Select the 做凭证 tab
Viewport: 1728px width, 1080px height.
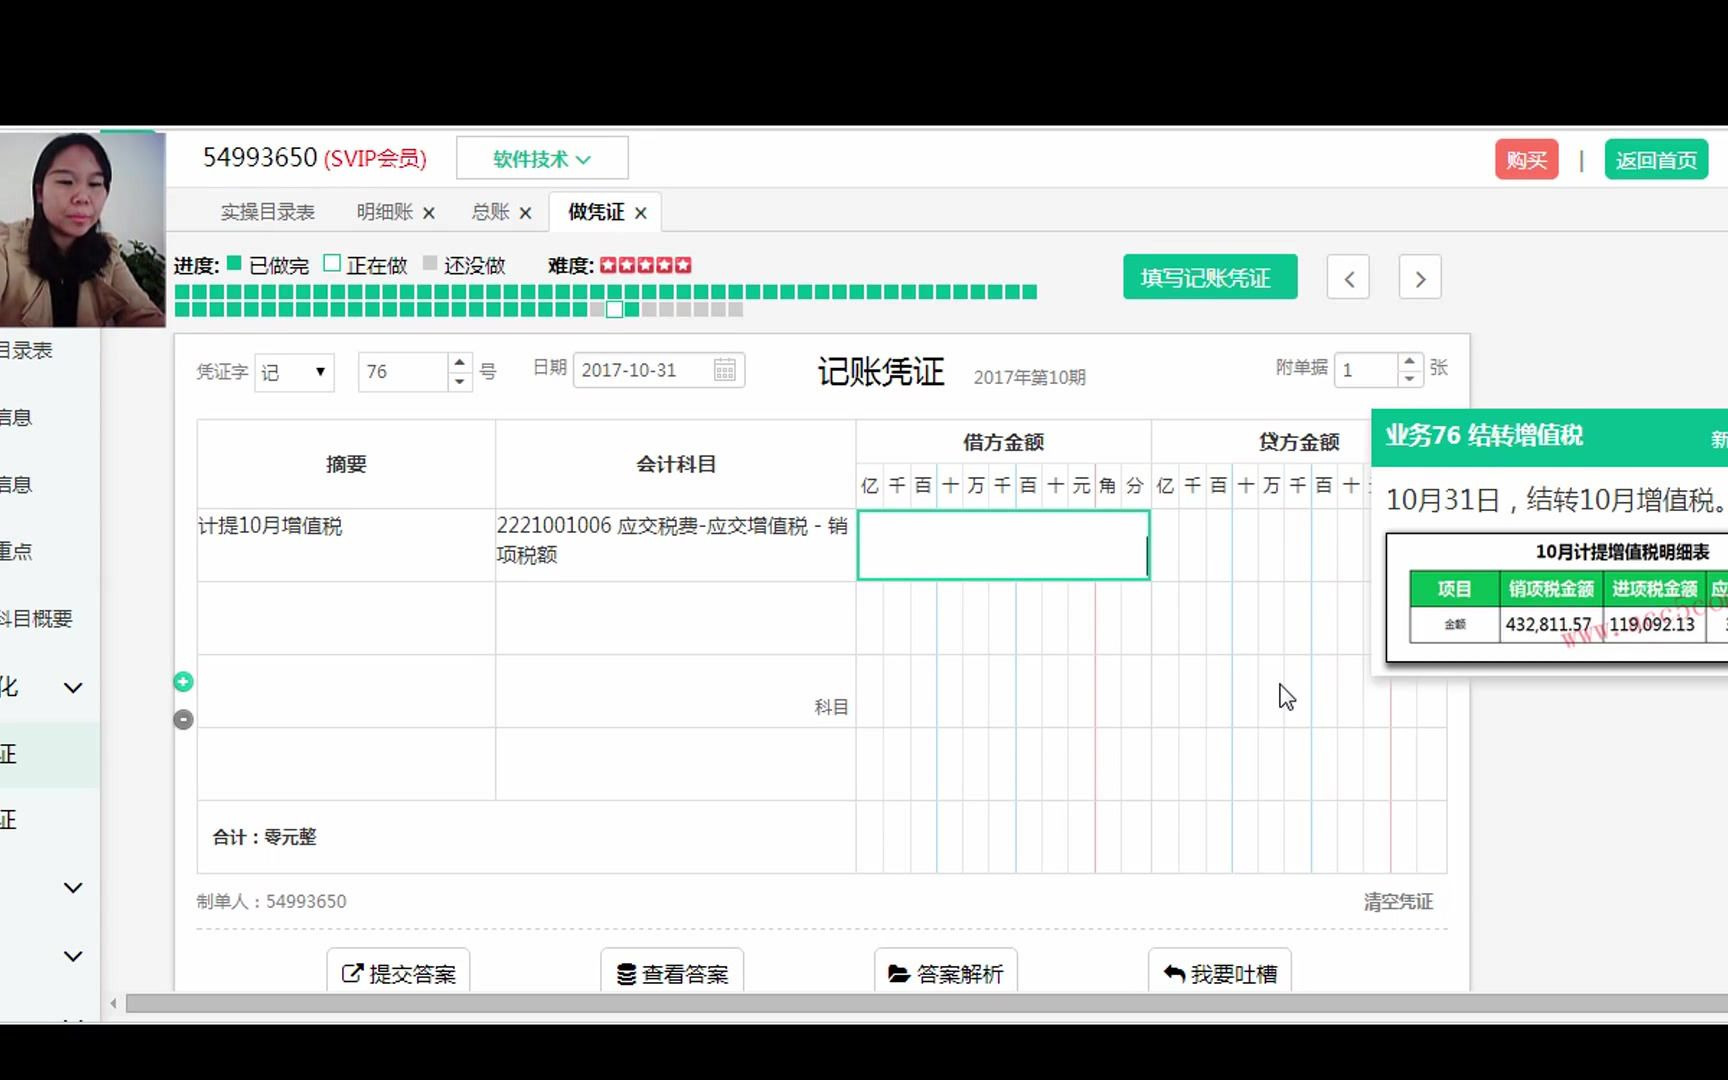[x=596, y=212]
